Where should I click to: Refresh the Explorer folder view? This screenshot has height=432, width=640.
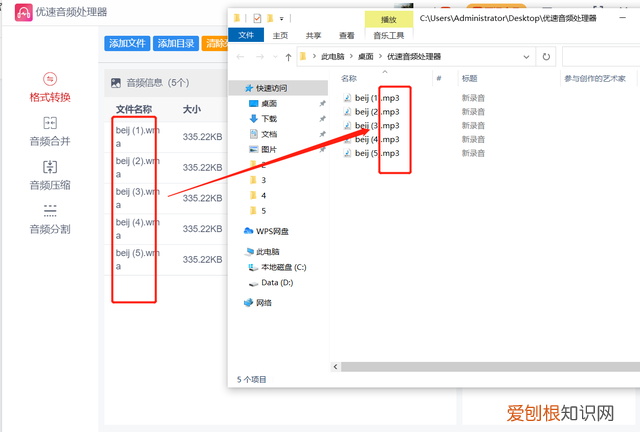(546, 57)
